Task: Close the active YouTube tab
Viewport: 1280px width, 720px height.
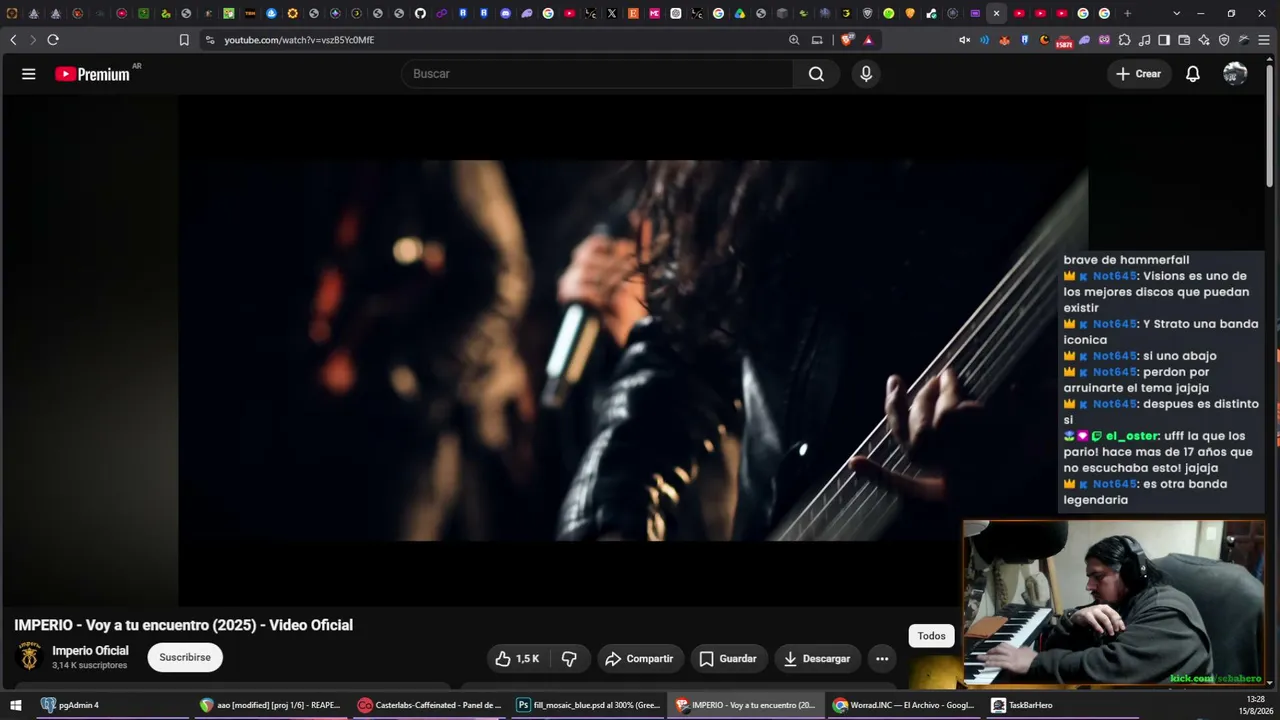Action: [996, 13]
